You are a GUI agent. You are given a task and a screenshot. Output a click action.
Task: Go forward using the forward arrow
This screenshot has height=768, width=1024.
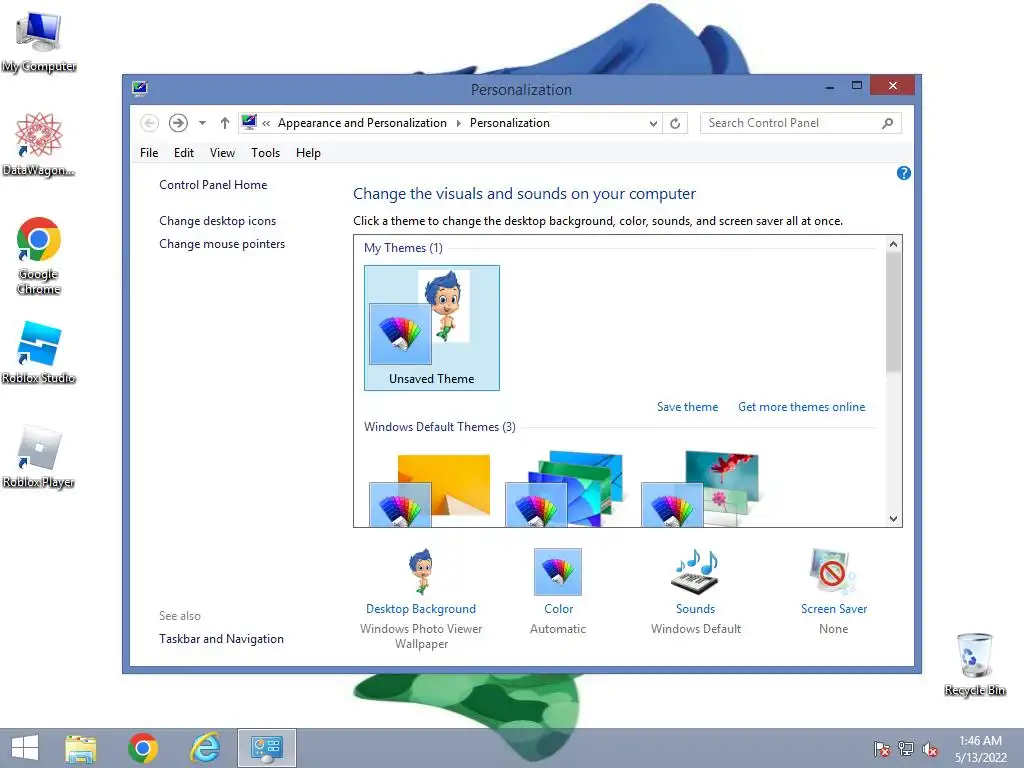click(178, 123)
